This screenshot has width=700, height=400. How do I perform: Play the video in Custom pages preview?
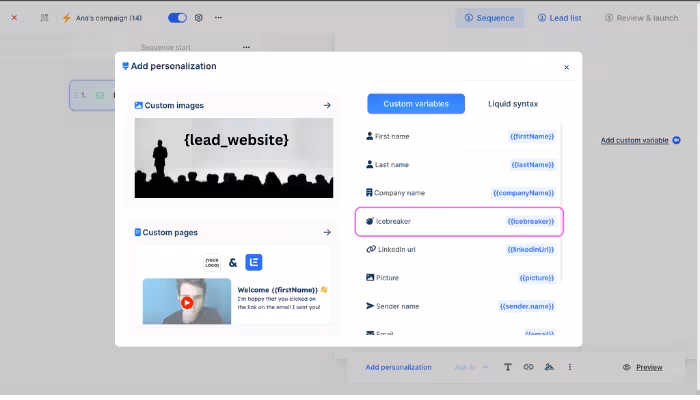tap(187, 302)
